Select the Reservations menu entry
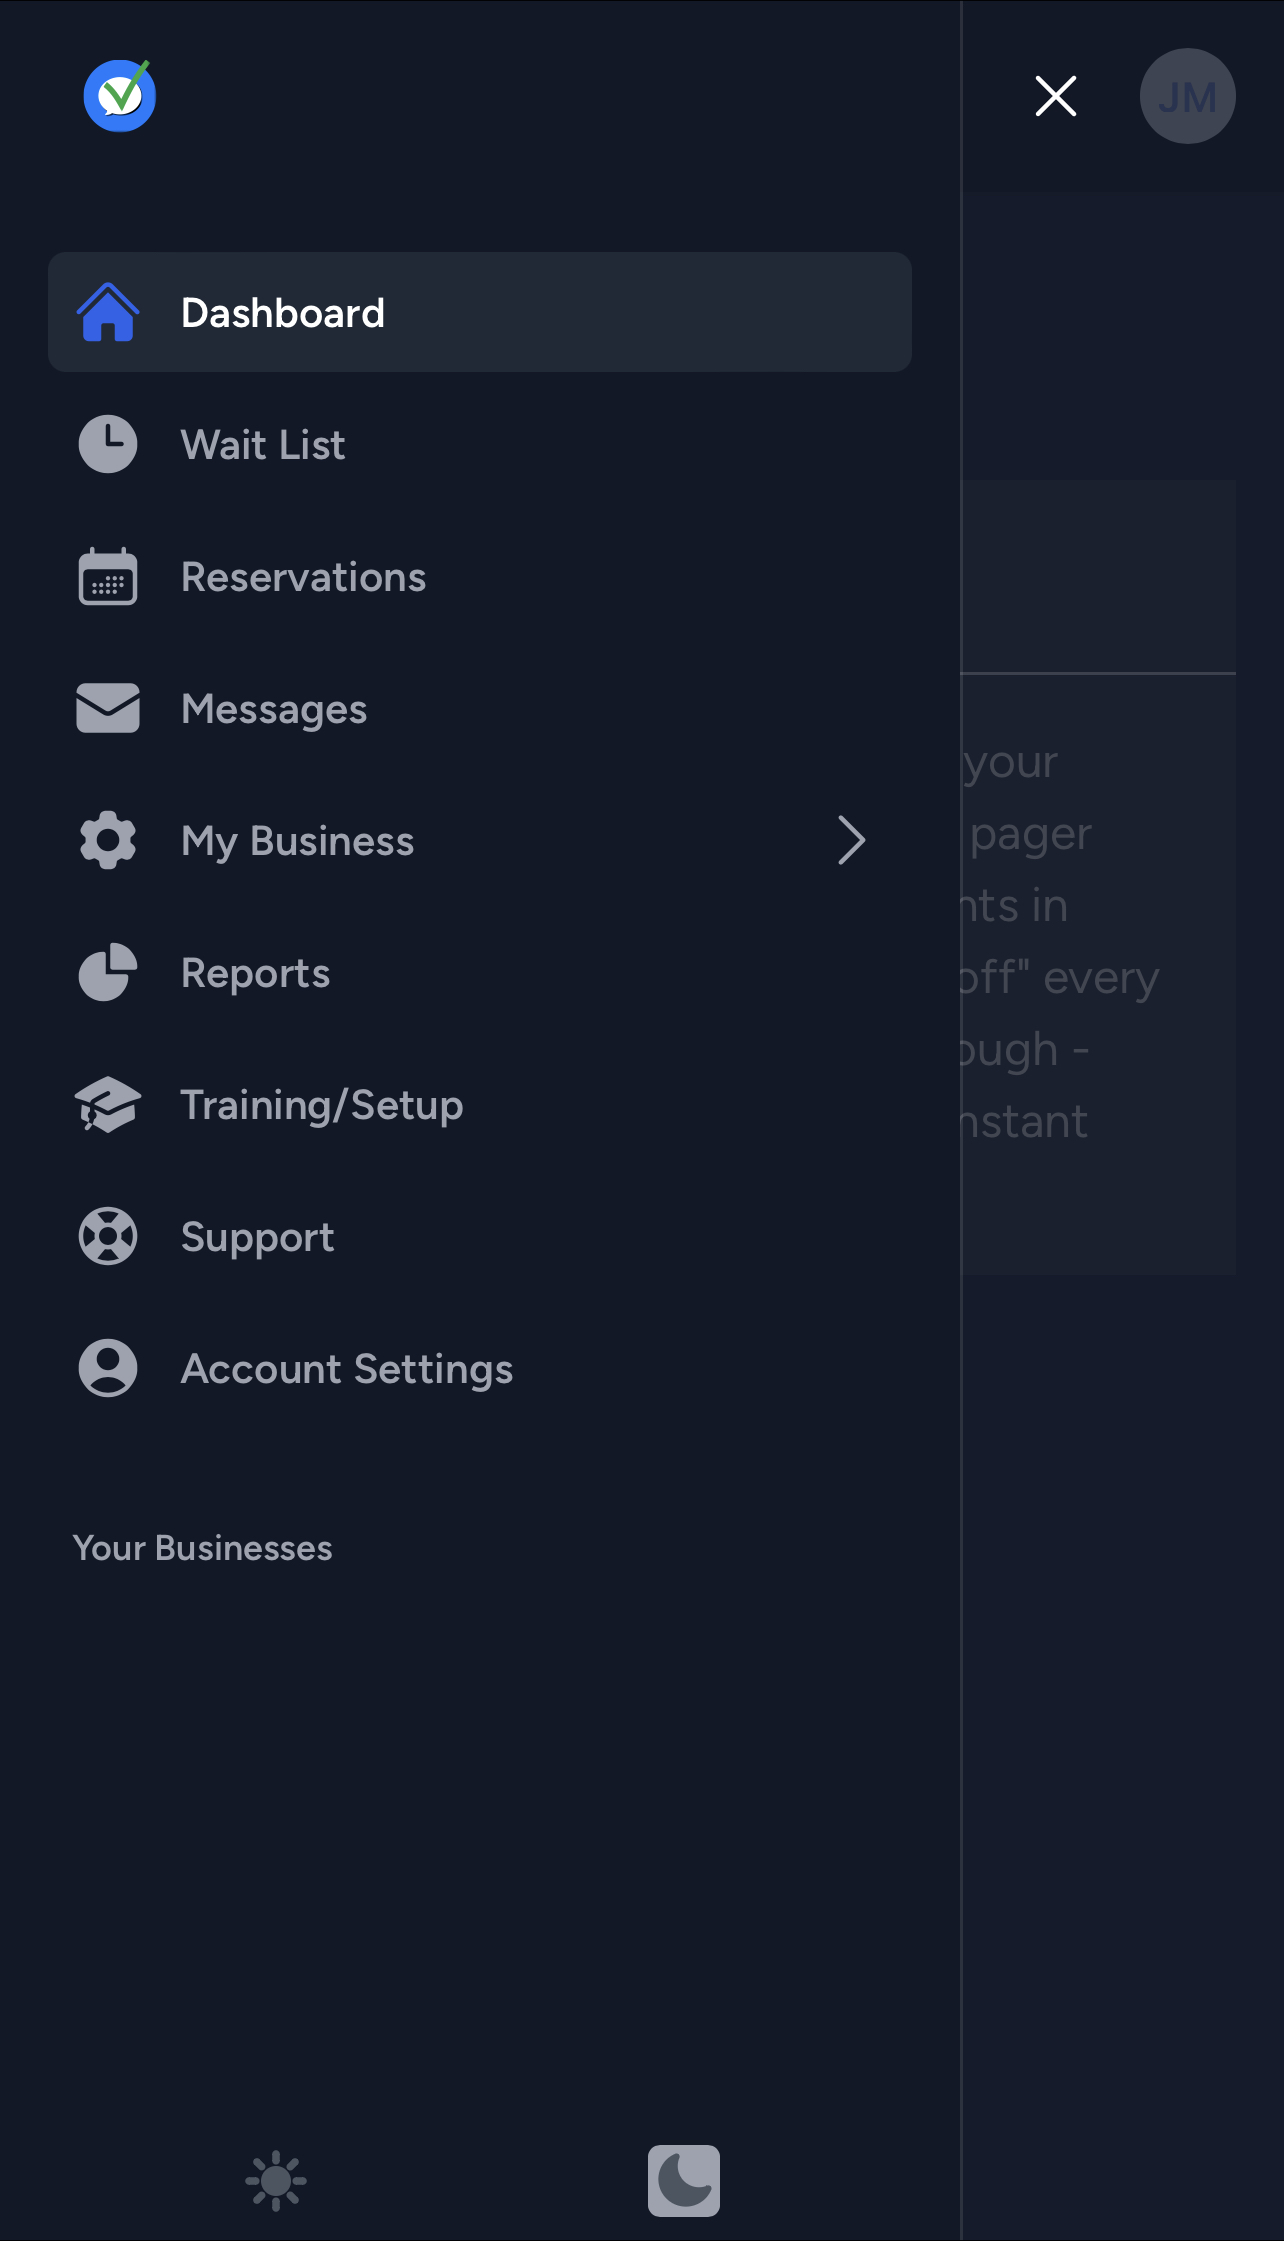Image resolution: width=1284 pixels, height=2241 pixels. pos(303,576)
